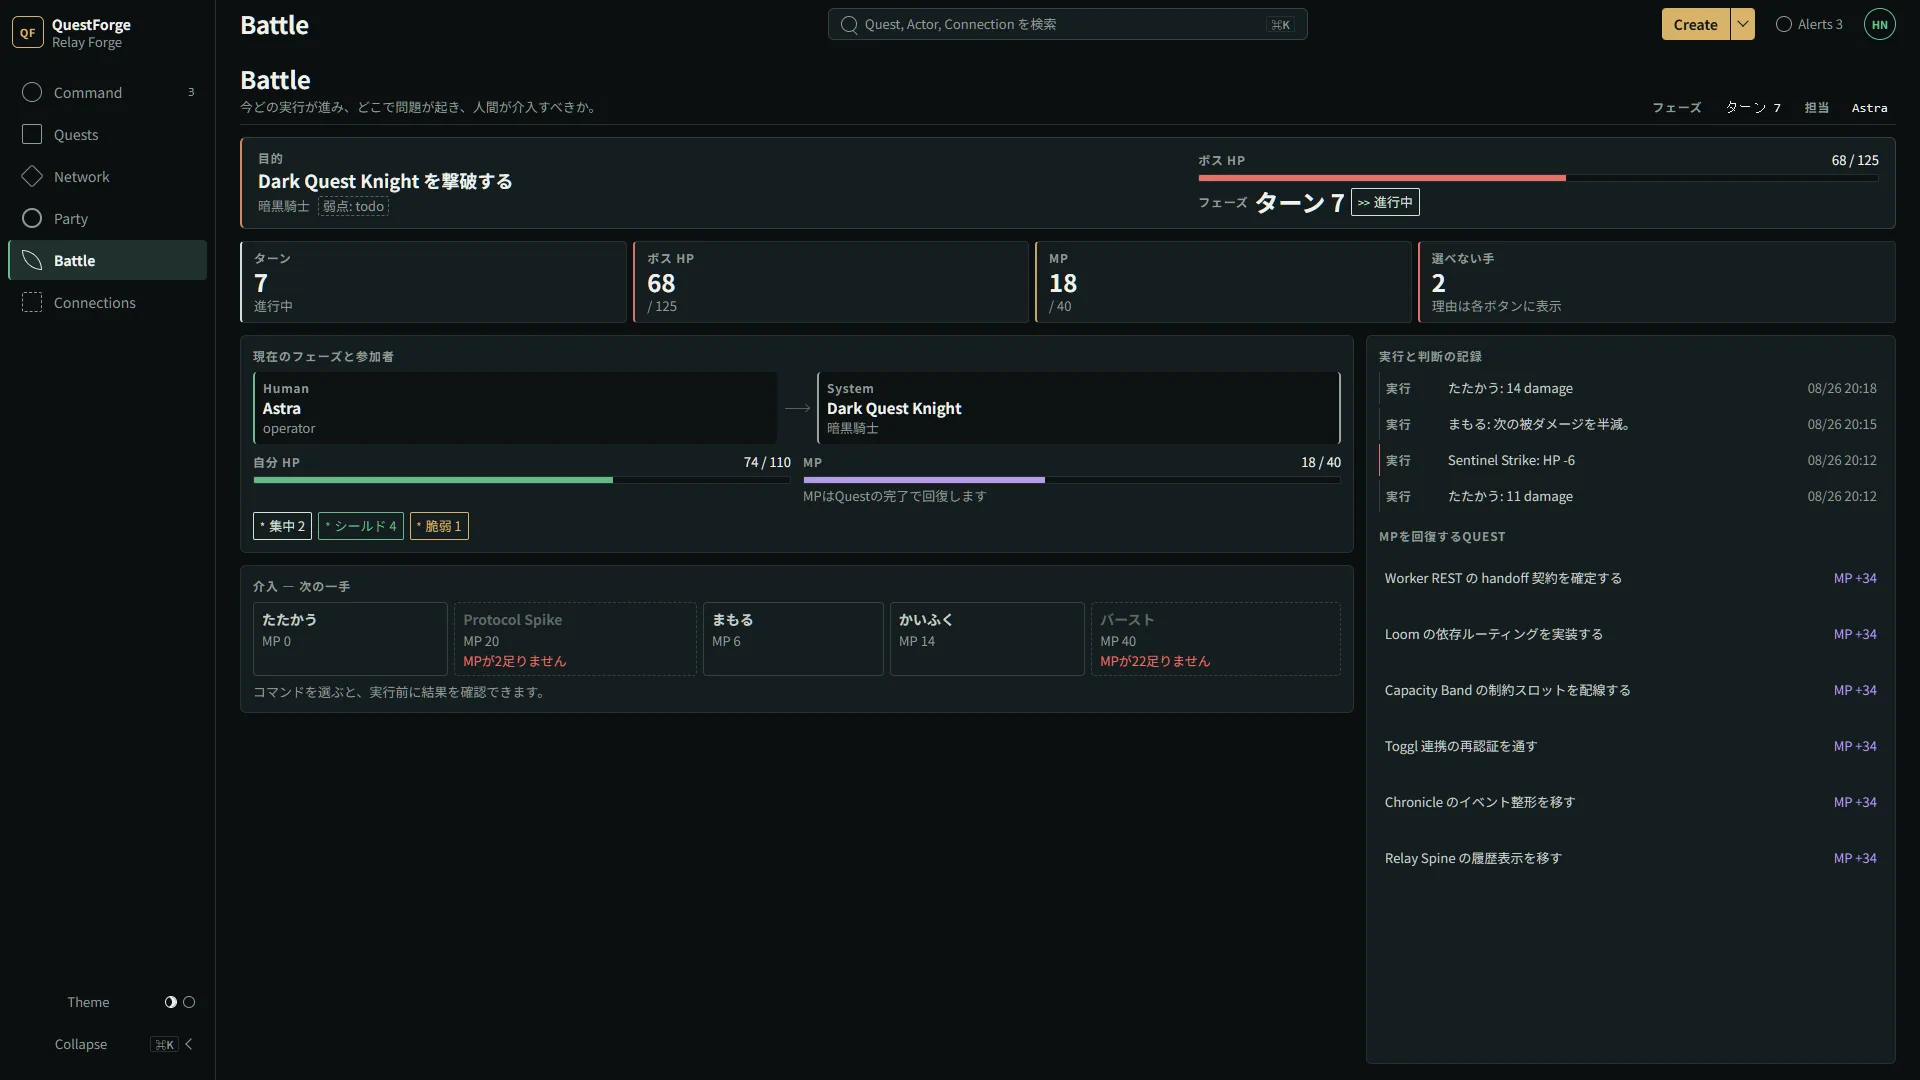The image size is (1920, 1080).
Task: Click the ⌘K shortcut badge in search
Action: 1281,24
